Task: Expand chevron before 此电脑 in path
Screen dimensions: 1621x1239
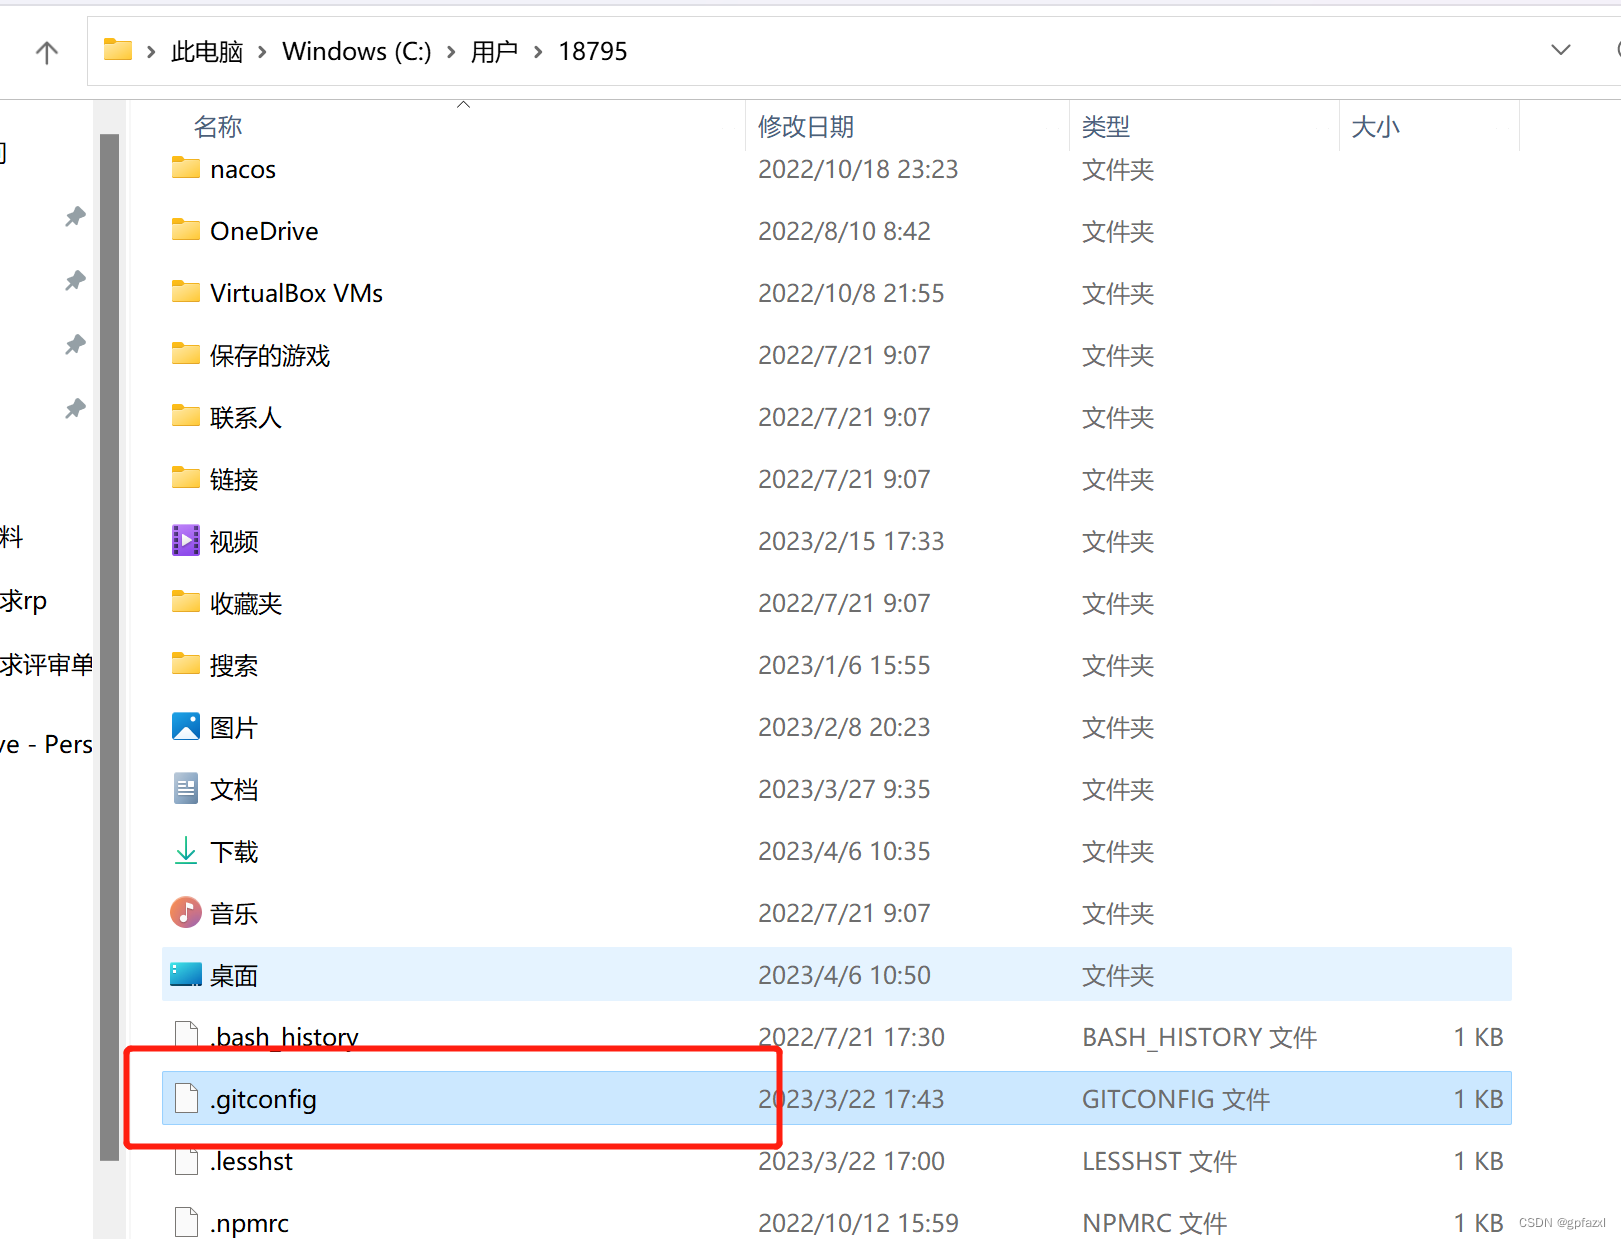Action: point(151,52)
